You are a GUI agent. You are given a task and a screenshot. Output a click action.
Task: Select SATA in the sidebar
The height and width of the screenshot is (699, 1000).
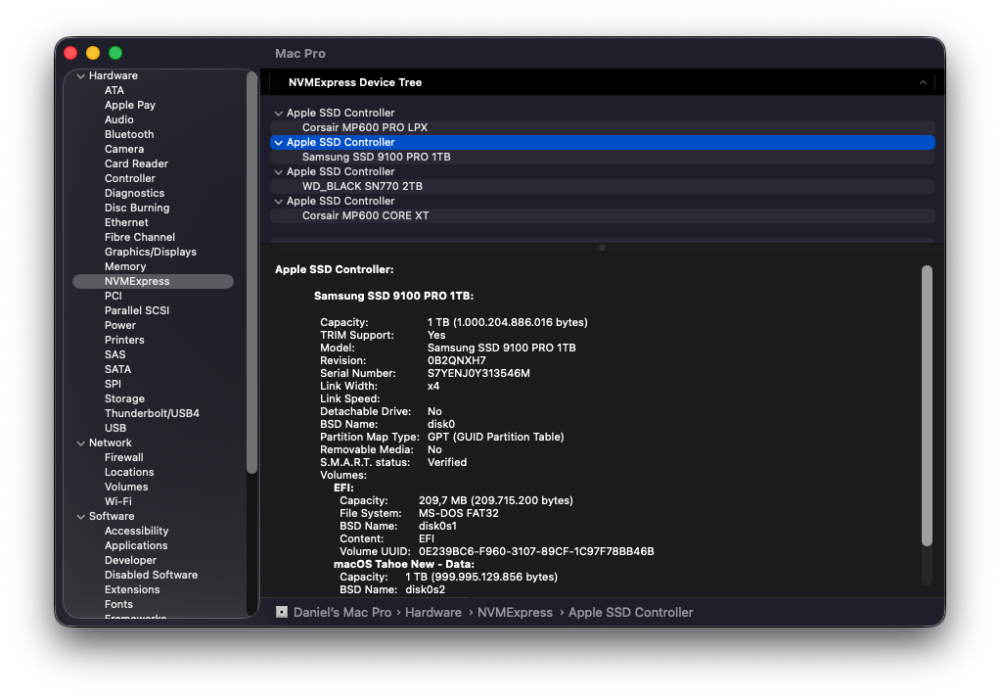118,369
